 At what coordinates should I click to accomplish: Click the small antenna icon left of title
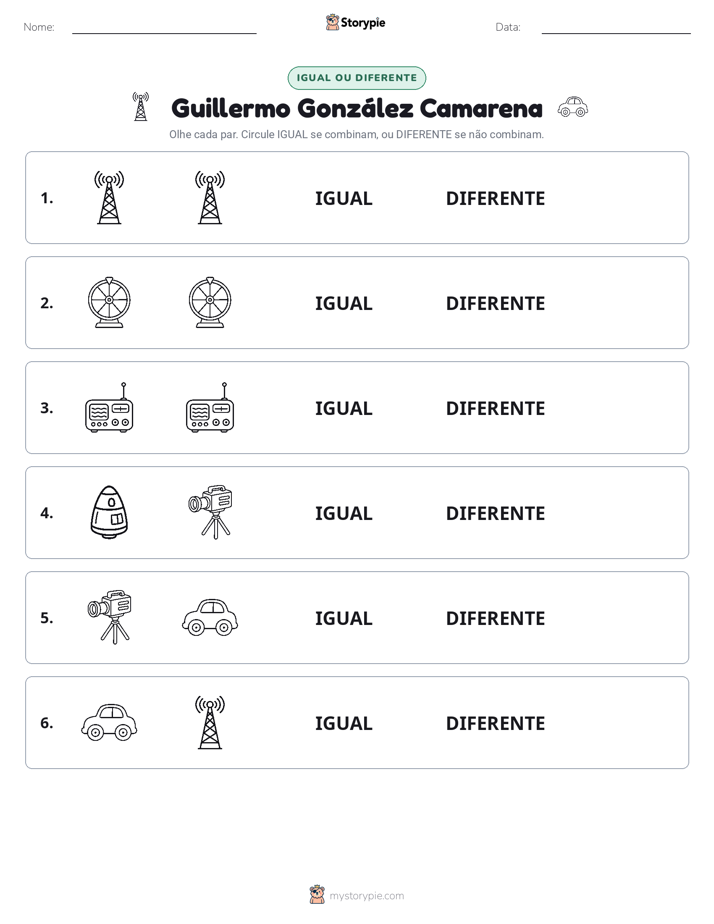tap(140, 107)
